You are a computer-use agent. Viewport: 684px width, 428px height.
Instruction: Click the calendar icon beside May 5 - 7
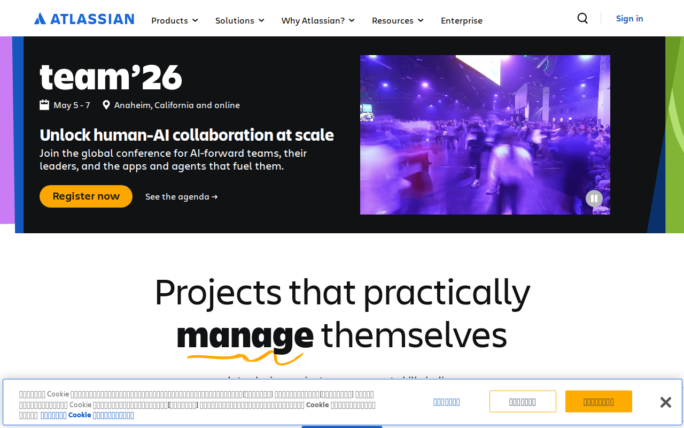coord(44,105)
